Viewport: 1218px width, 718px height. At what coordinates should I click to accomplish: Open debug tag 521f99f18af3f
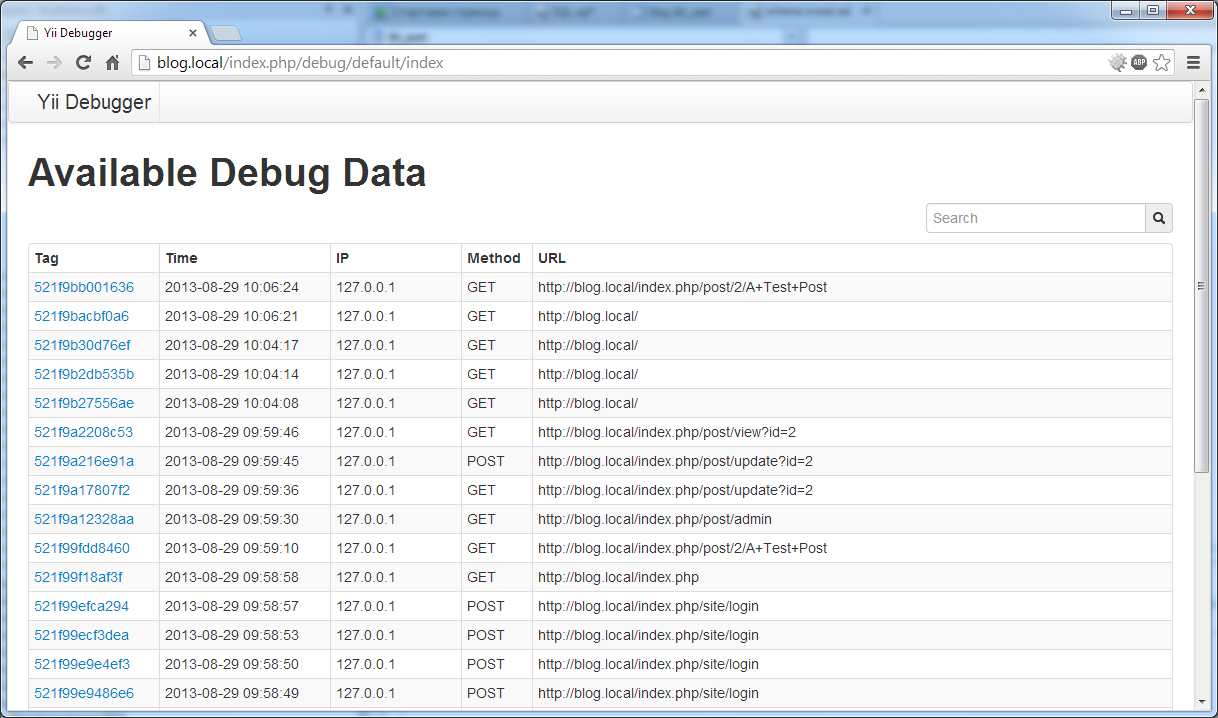click(x=79, y=577)
